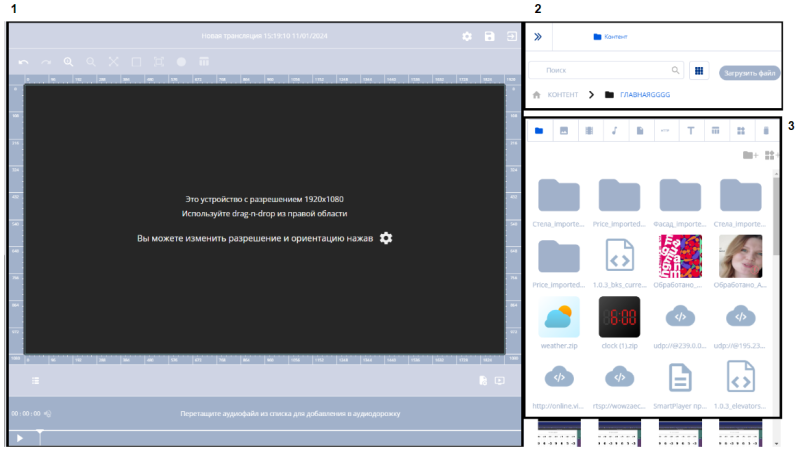Save the broadcast with the floppy disk icon
The image size is (800, 453).
pos(489,37)
